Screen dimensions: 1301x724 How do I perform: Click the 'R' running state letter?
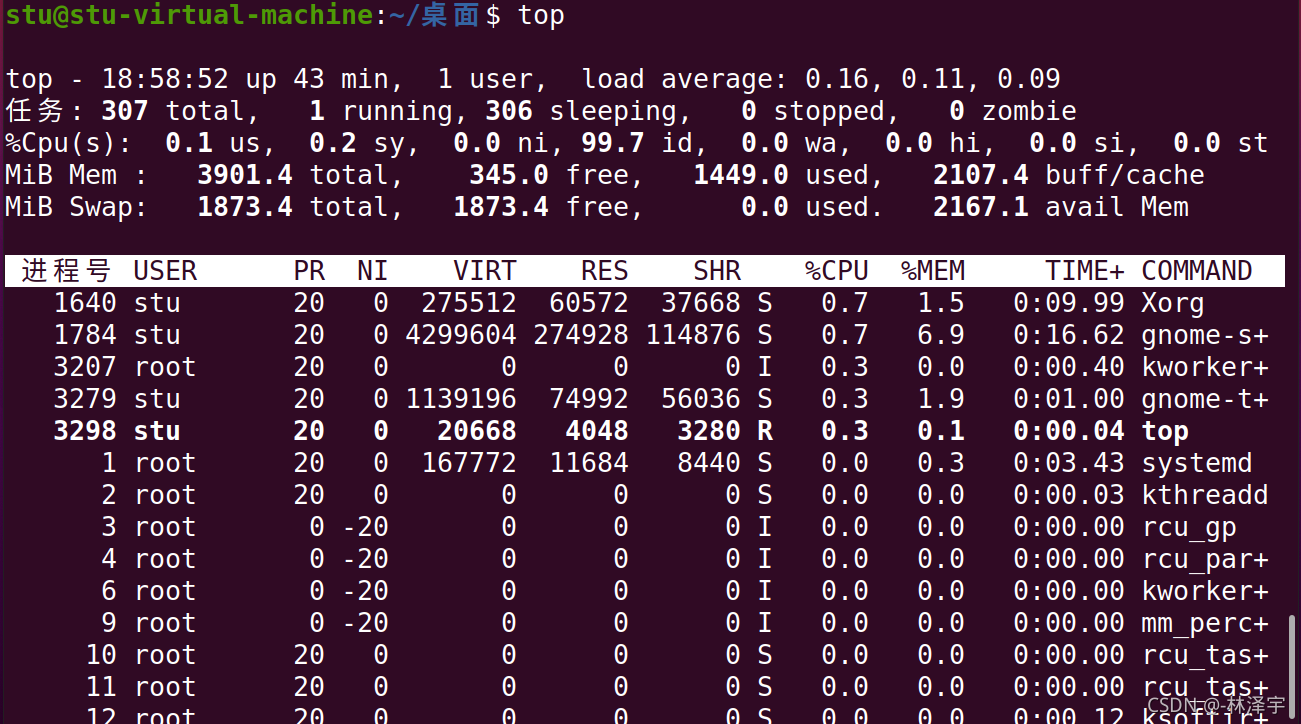coord(765,431)
